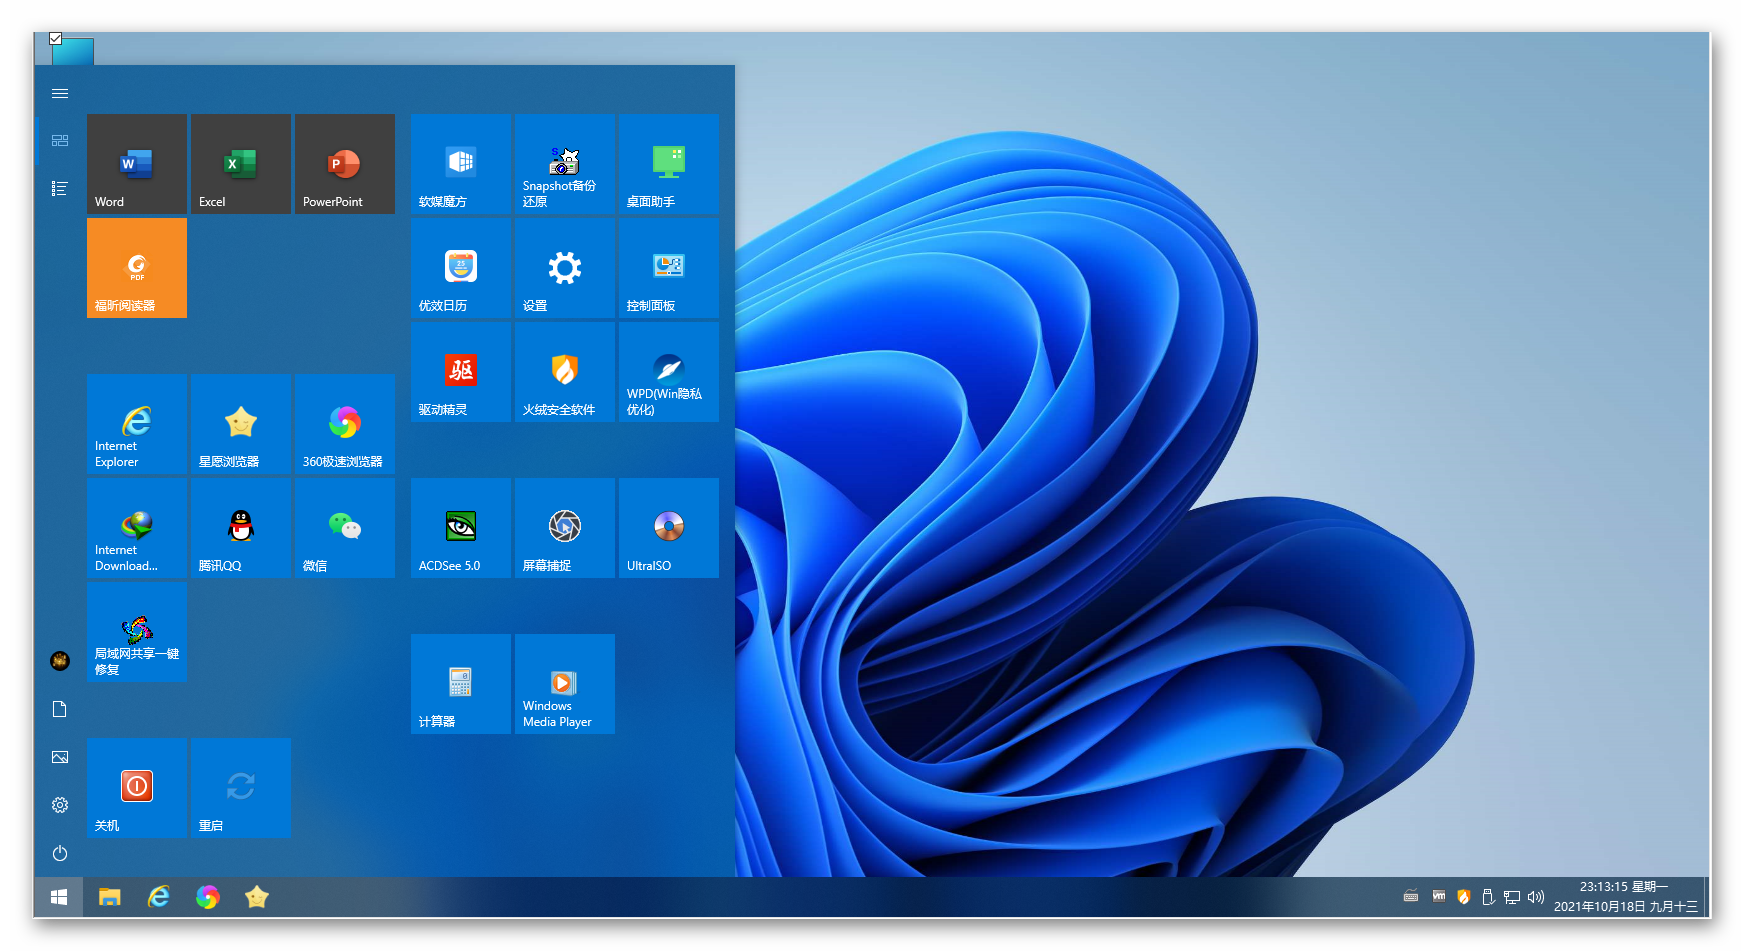Open Pictures from the Start sidebar
The width and height of the screenshot is (1744, 951).
pos(60,757)
